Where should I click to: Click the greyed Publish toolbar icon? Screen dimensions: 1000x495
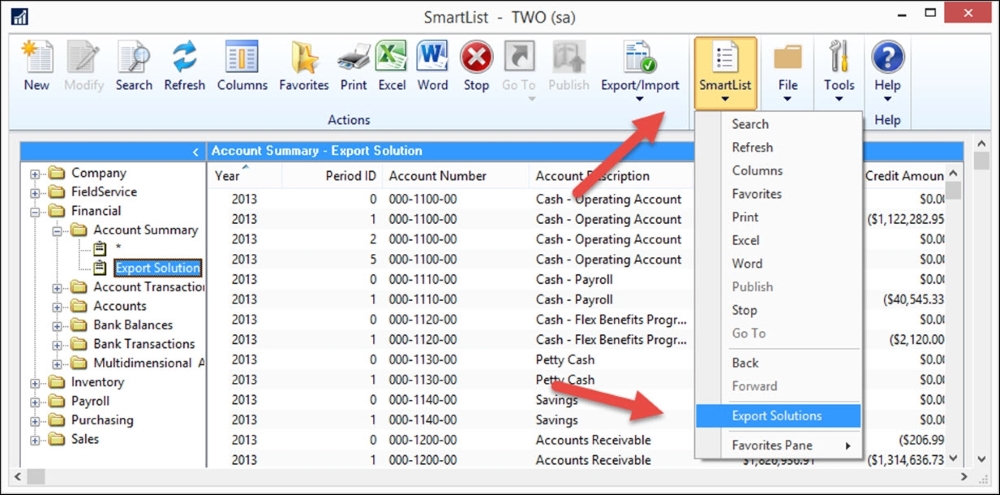pyautogui.click(x=569, y=57)
